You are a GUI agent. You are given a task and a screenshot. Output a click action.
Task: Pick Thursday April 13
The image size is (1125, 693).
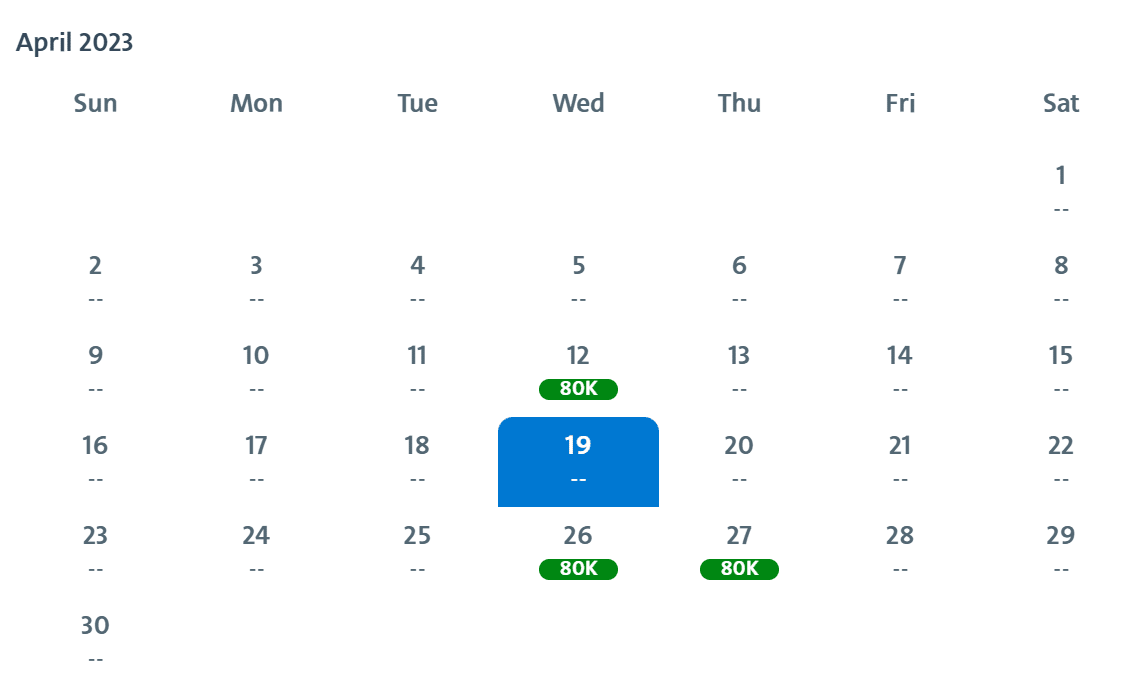coord(739,370)
